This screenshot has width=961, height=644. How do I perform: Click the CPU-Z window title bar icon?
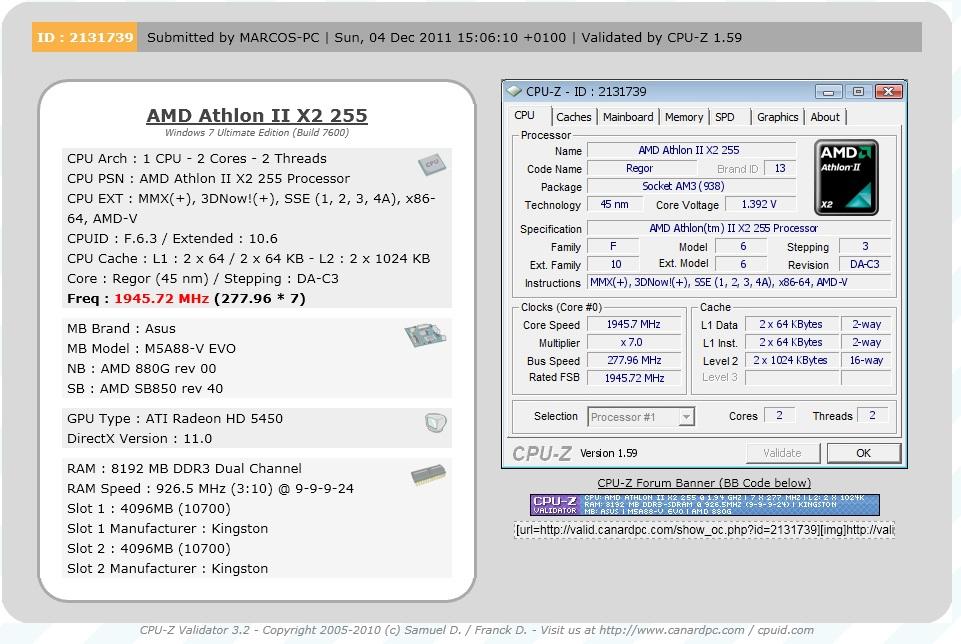[x=514, y=91]
